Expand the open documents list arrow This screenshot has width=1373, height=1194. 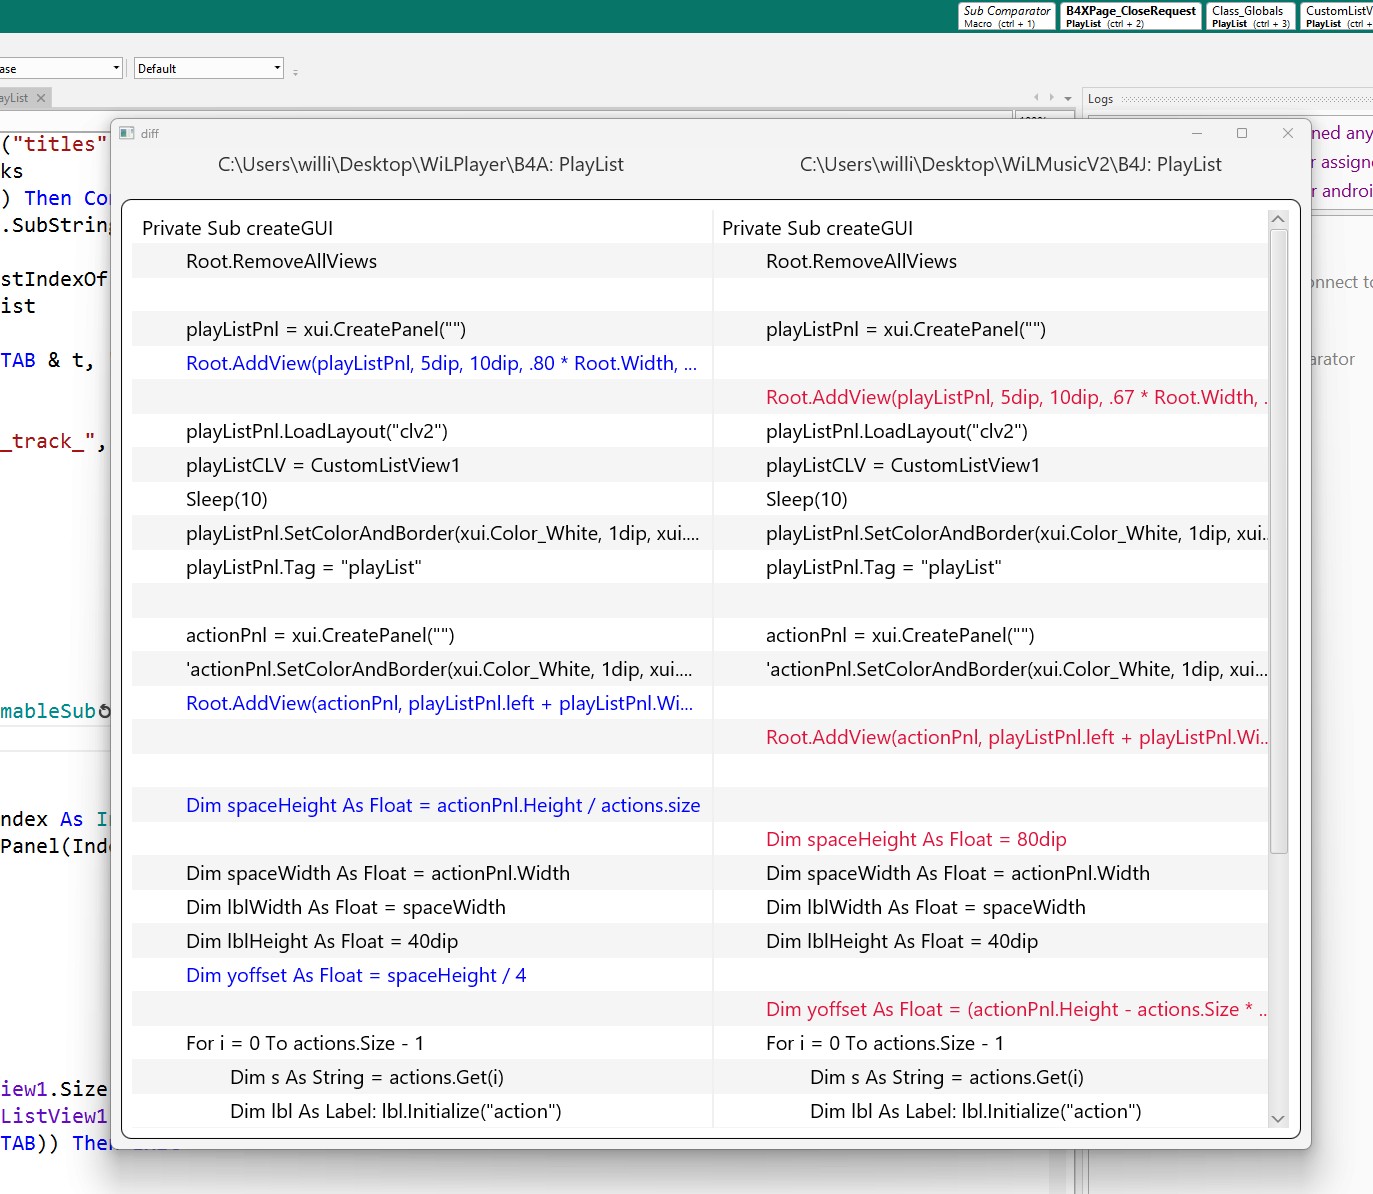tap(1068, 98)
